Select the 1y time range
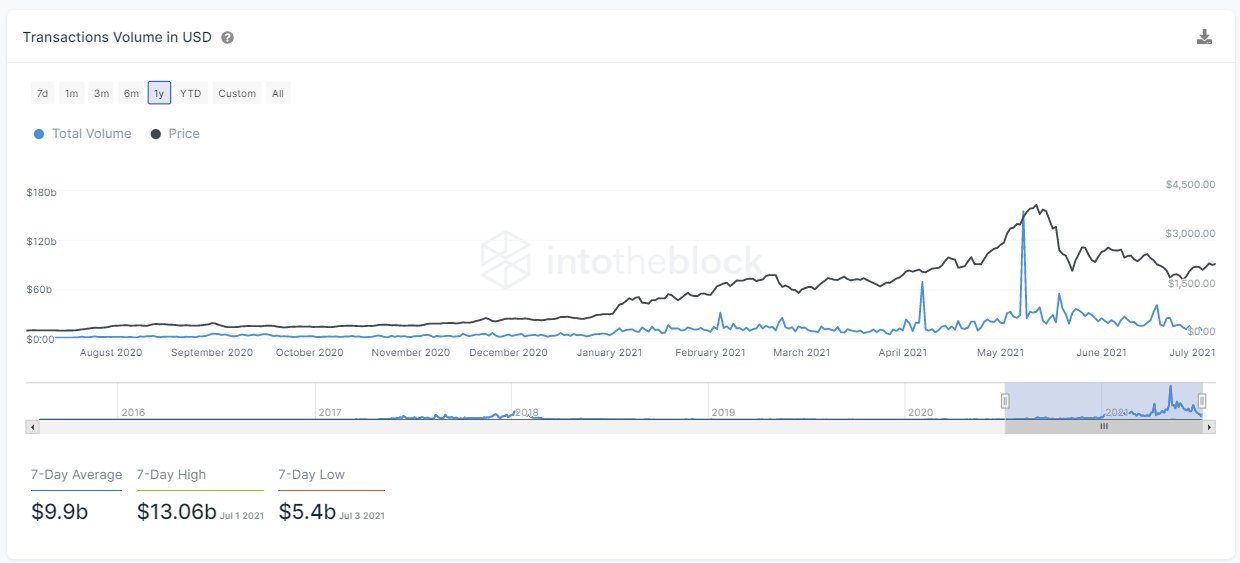 [x=159, y=93]
